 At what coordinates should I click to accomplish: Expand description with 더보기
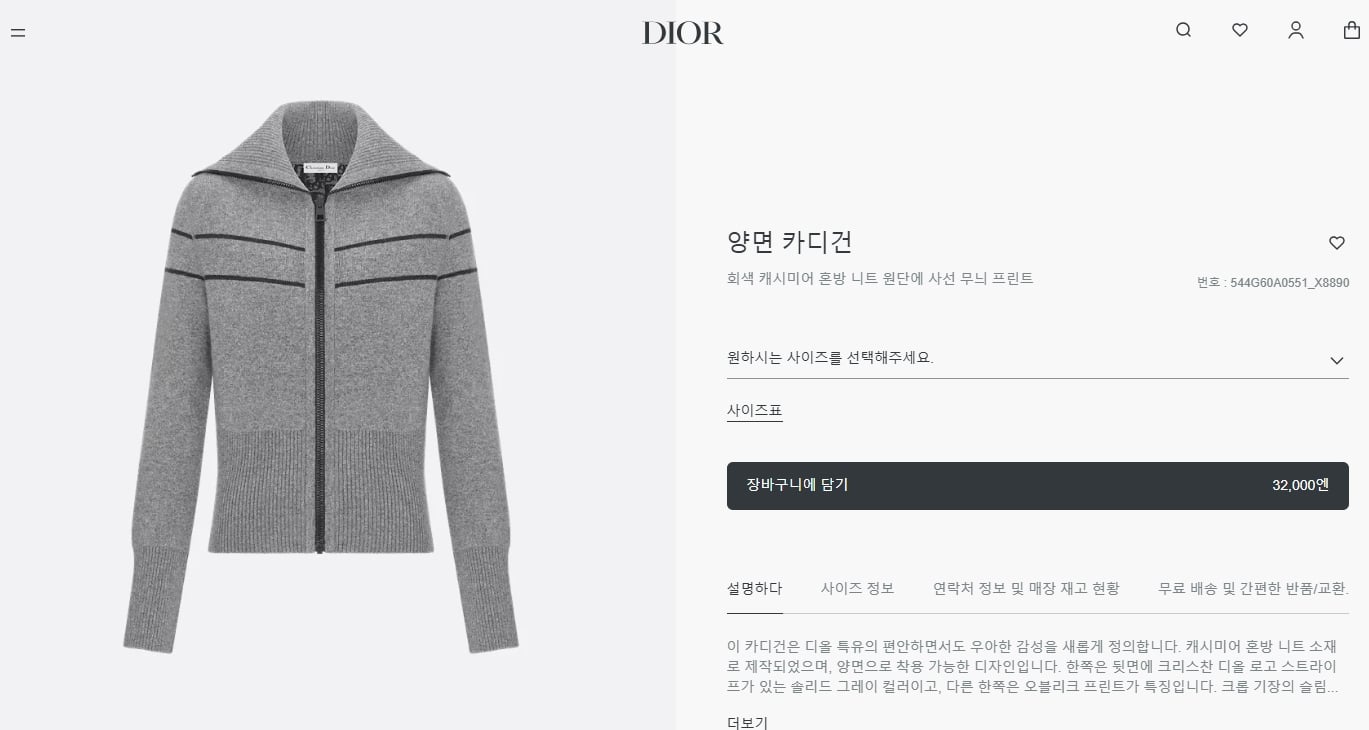tap(747, 722)
